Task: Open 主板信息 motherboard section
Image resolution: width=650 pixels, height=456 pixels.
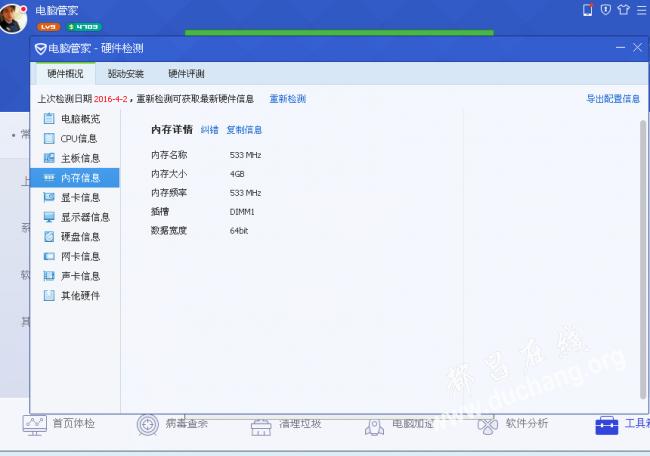Action: [x=75, y=158]
